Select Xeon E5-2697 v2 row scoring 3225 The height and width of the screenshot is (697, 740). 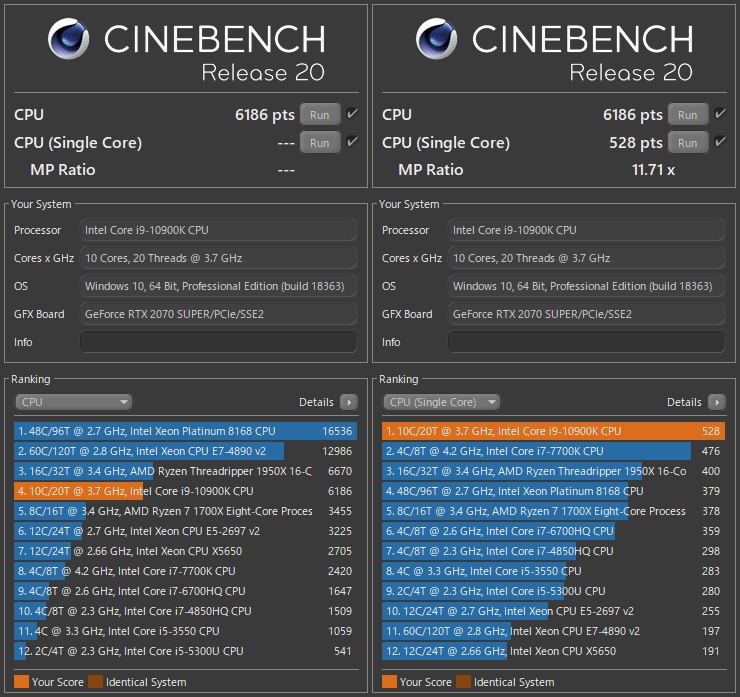coord(185,531)
